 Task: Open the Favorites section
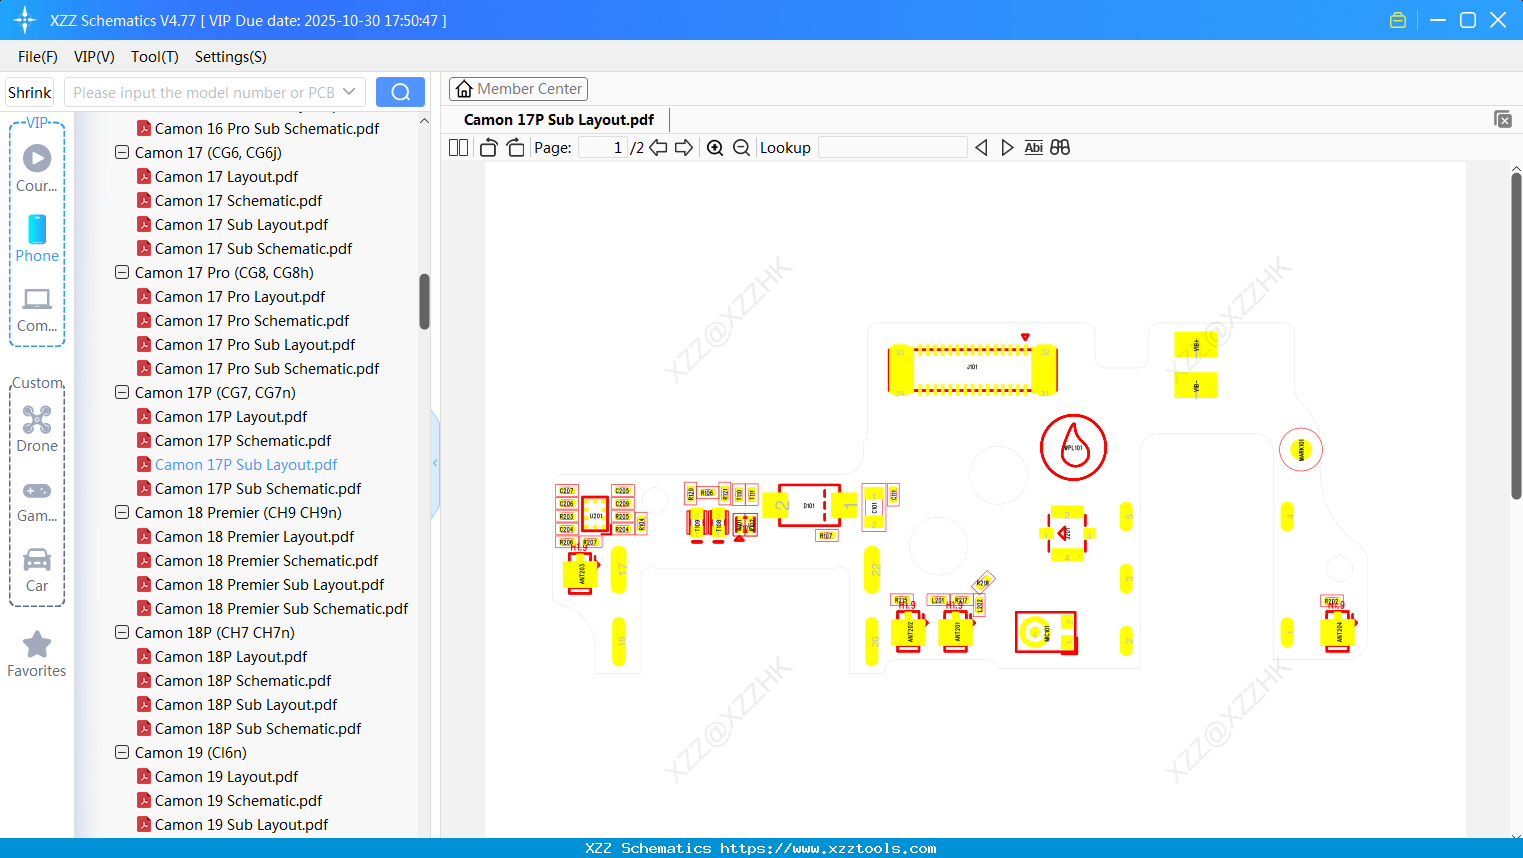37,654
